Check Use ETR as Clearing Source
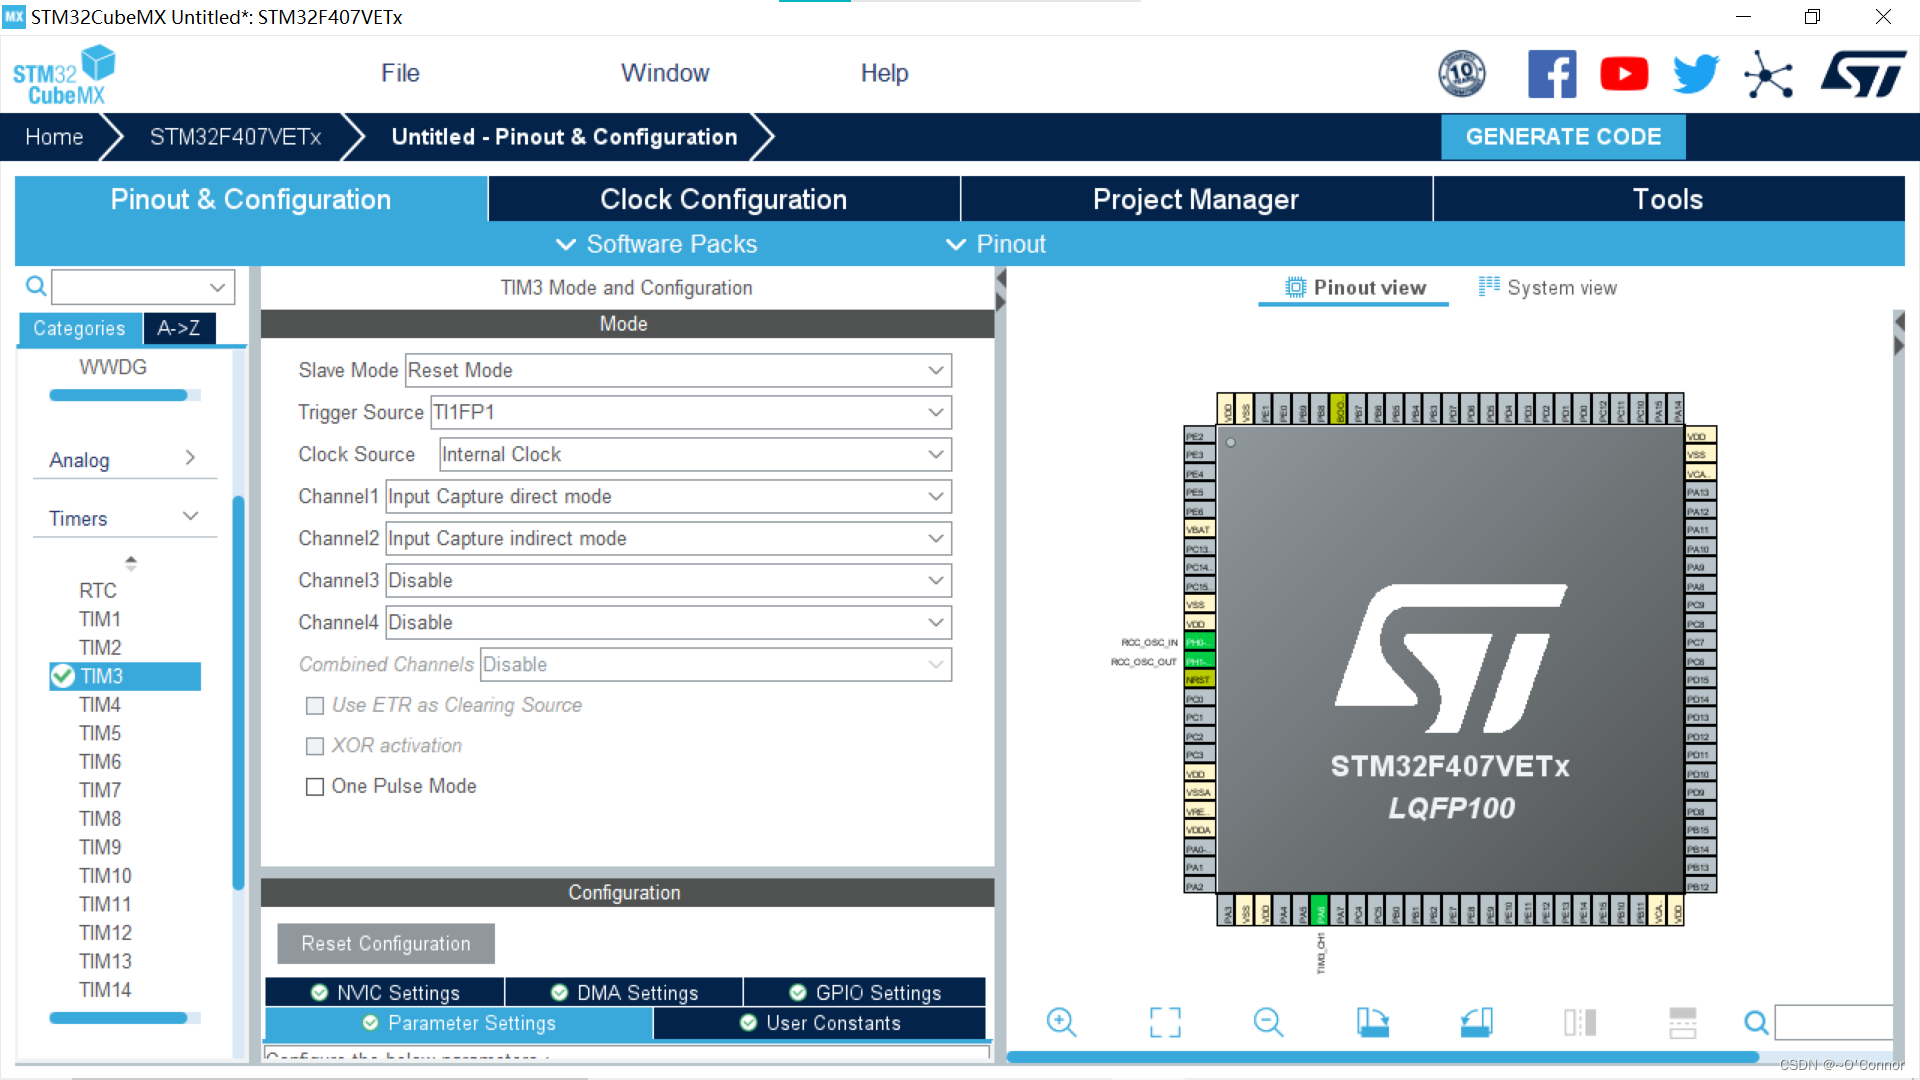The image size is (1920, 1080). tap(315, 706)
